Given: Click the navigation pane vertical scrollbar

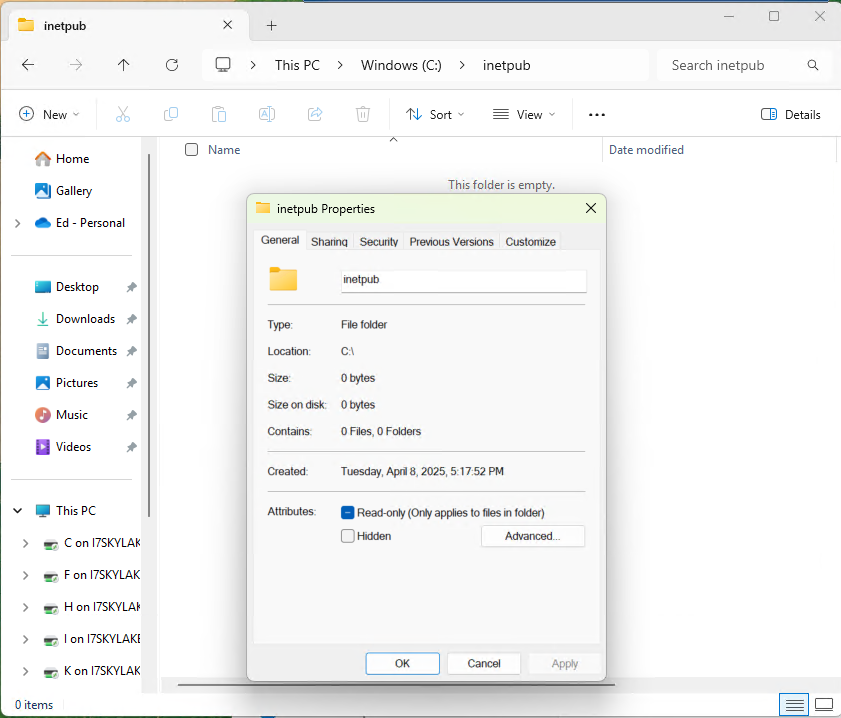Looking at the screenshot, I should coord(149,335).
